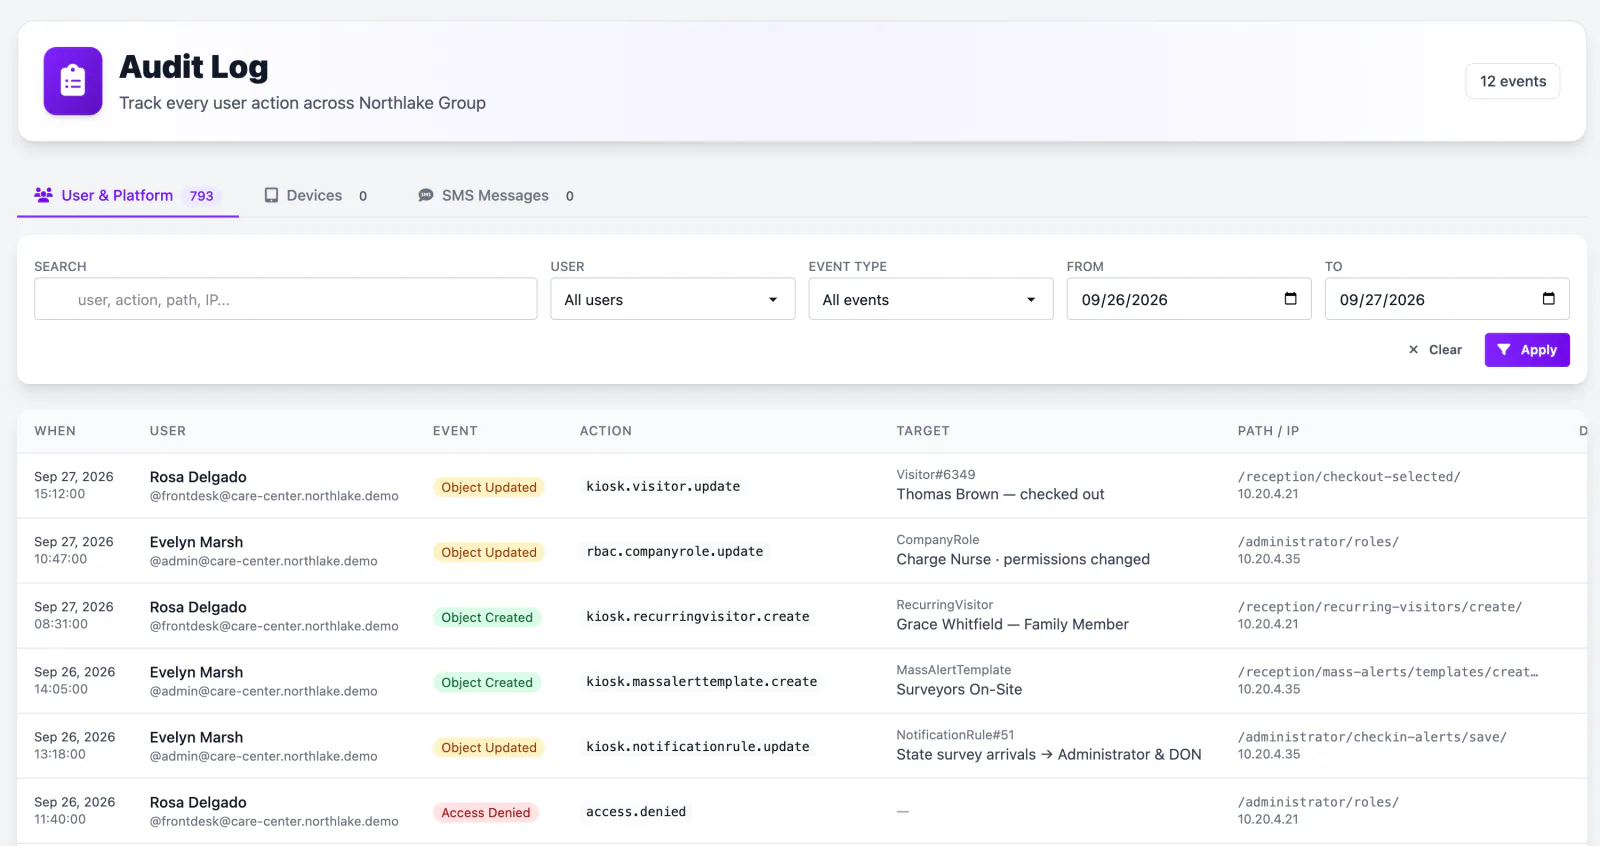
Task: Click the WHEN column header
Action: click(x=55, y=431)
